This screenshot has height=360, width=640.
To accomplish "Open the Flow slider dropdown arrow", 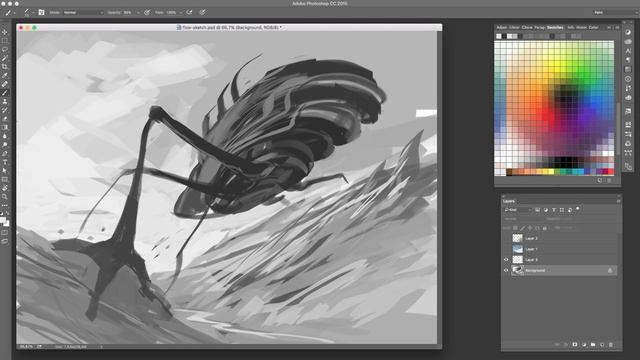I will (180, 13).
